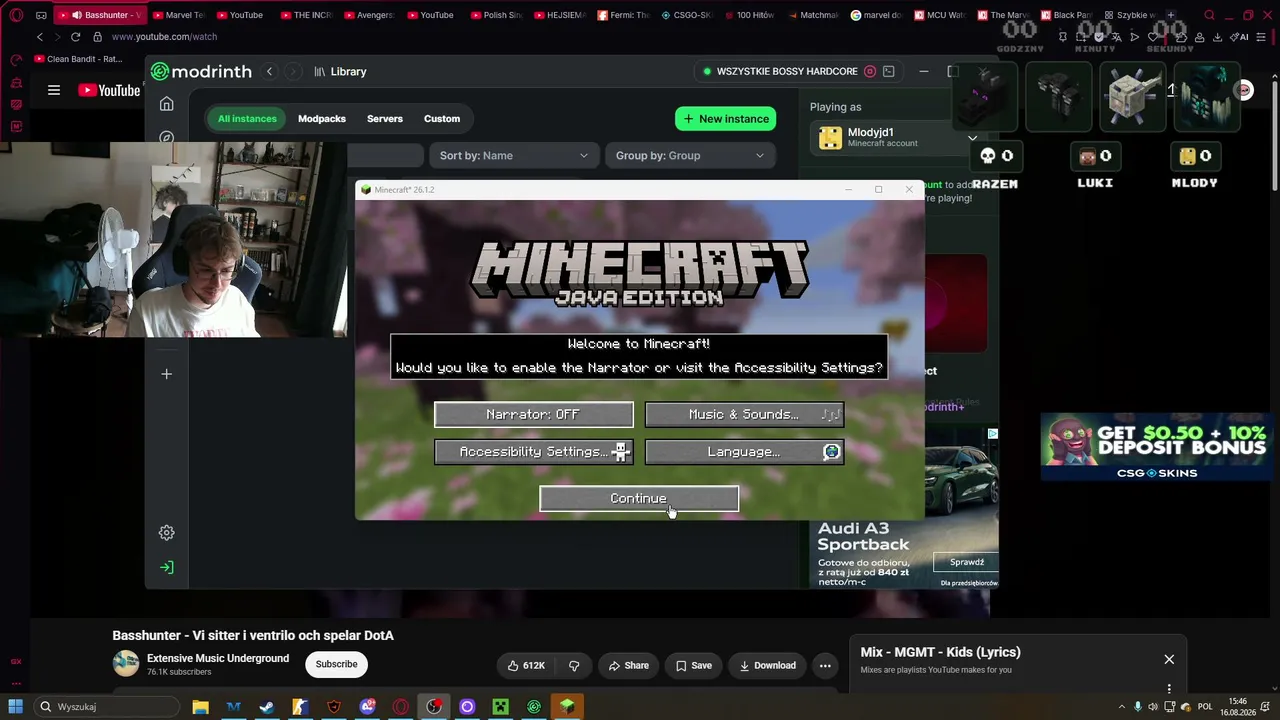Open the Clean Bandit bookmark
This screenshot has width=1280, height=720.
pyautogui.click(x=78, y=59)
